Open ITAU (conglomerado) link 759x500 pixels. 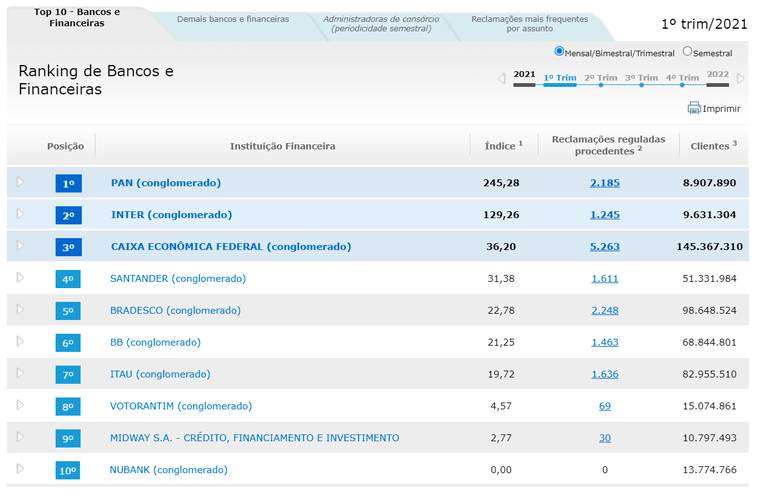(160, 375)
